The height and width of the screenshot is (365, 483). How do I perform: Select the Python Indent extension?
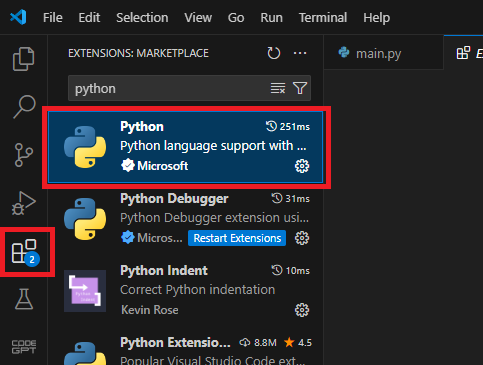(x=186, y=291)
